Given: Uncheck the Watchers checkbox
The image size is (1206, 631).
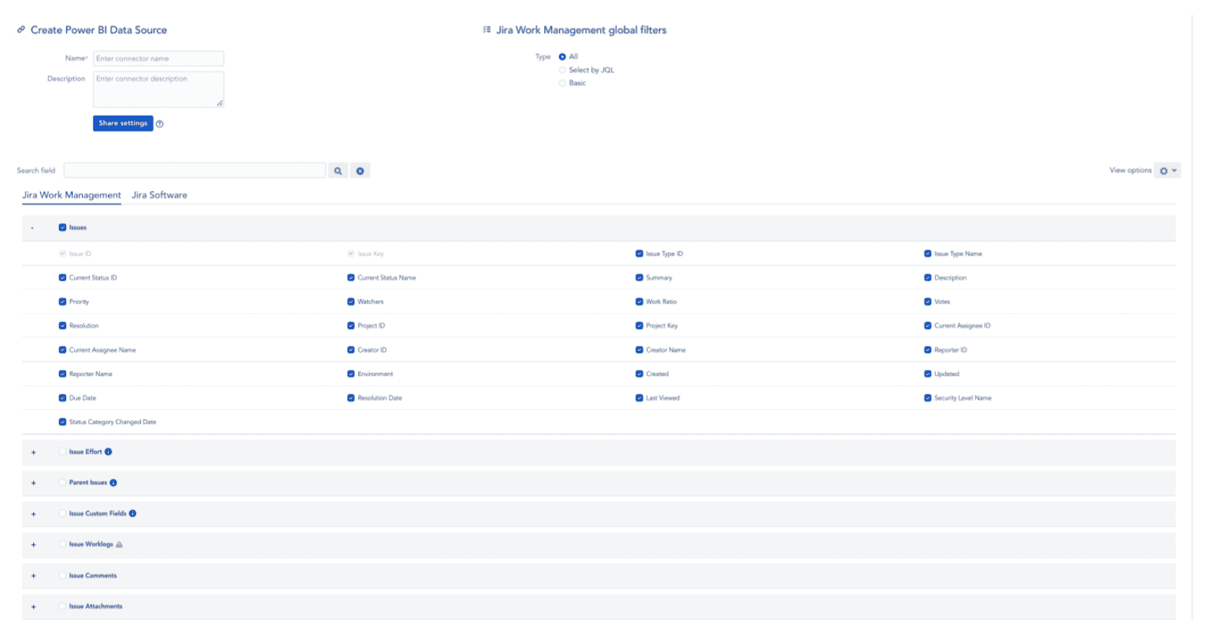Looking at the screenshot, I should (351, 302).
